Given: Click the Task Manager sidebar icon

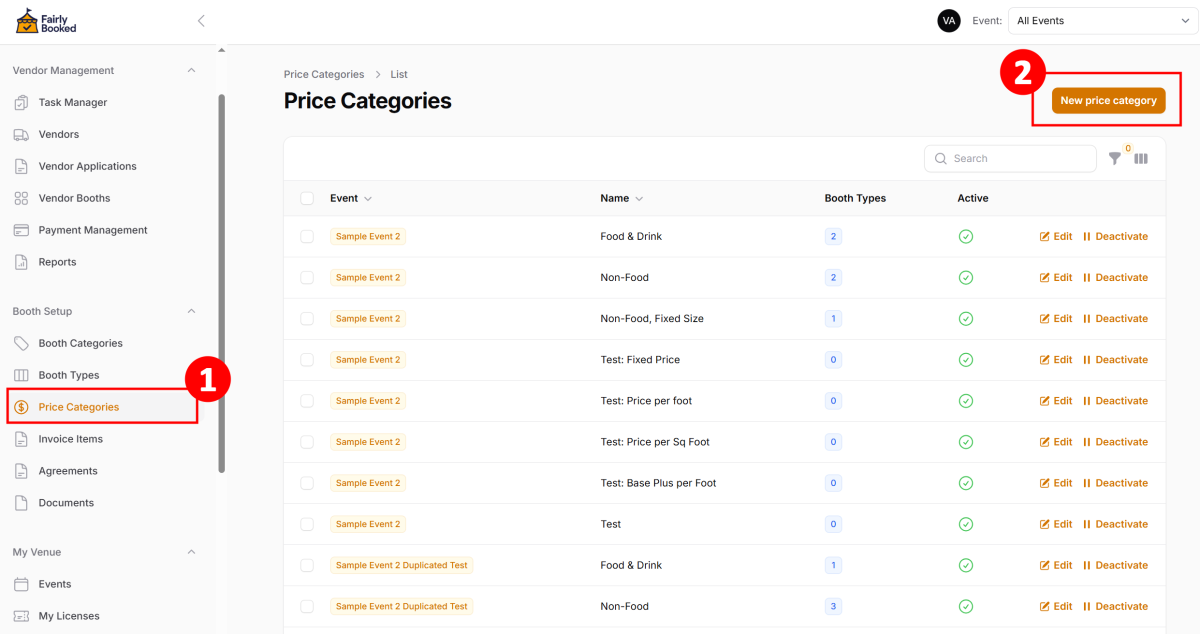Looking at the screenshot, I should (x=21, y=102).
